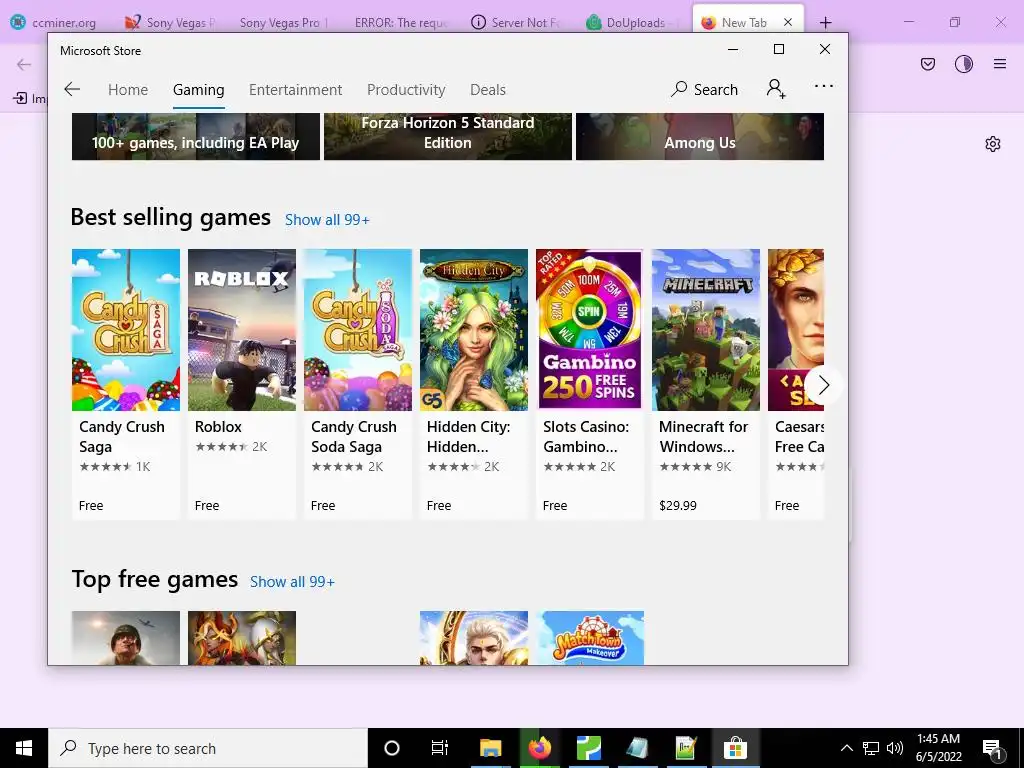
Task: Show all 99+ top free games
Action: coord(292,582)
